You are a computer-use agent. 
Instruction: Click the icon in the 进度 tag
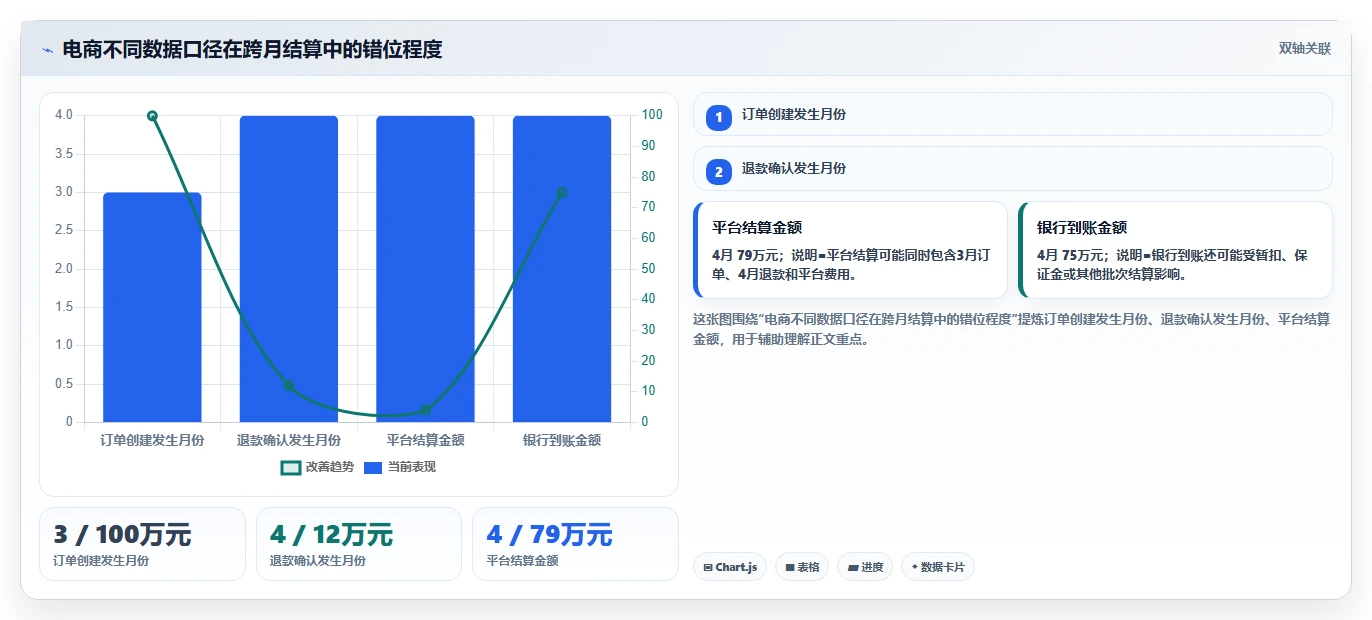853,567
